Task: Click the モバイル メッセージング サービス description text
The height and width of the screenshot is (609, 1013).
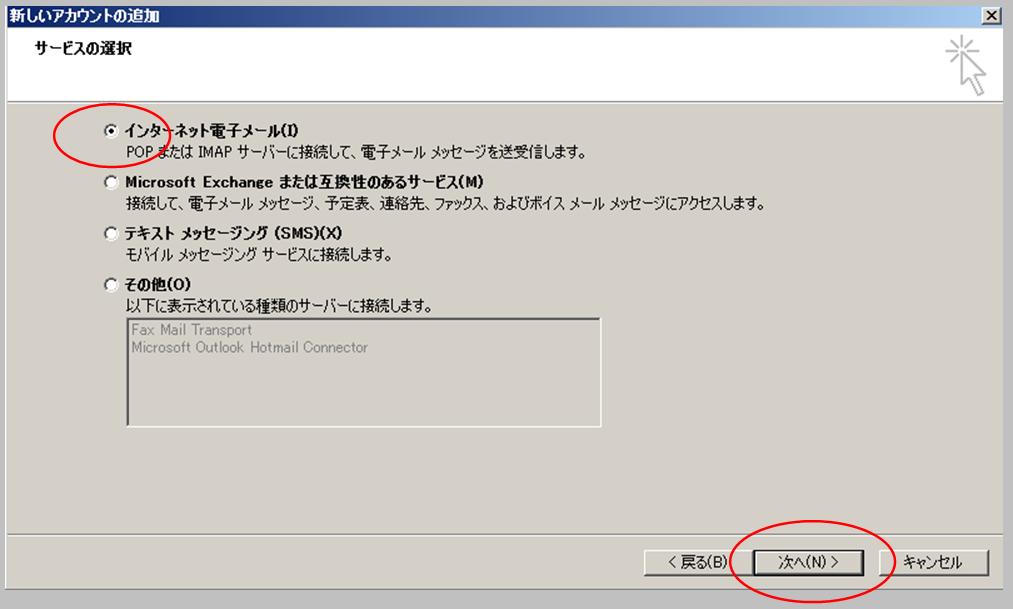Action: 258,255
